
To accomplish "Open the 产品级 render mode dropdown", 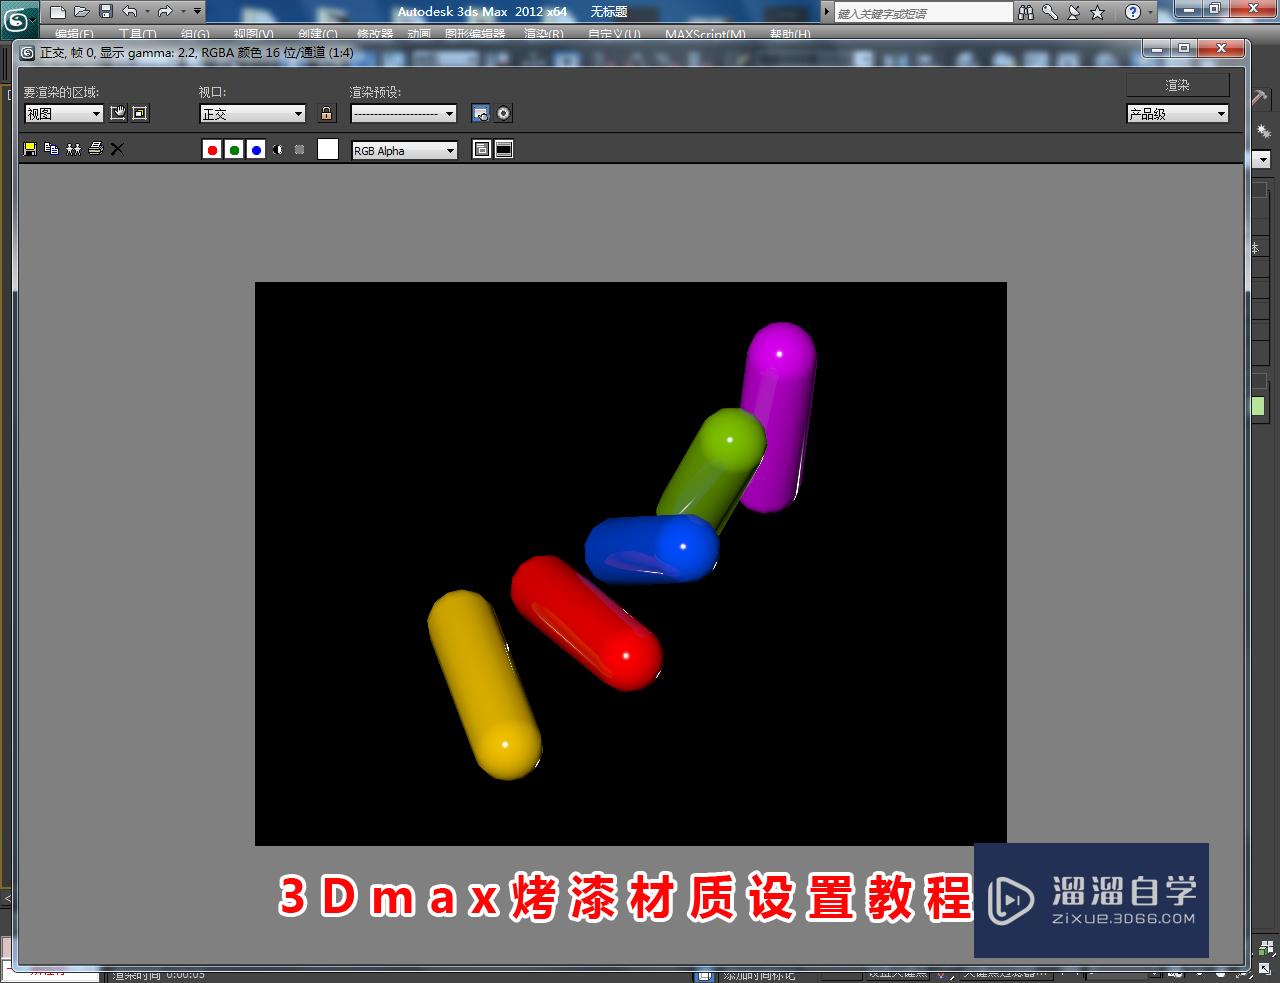I will pos(1177,114).
